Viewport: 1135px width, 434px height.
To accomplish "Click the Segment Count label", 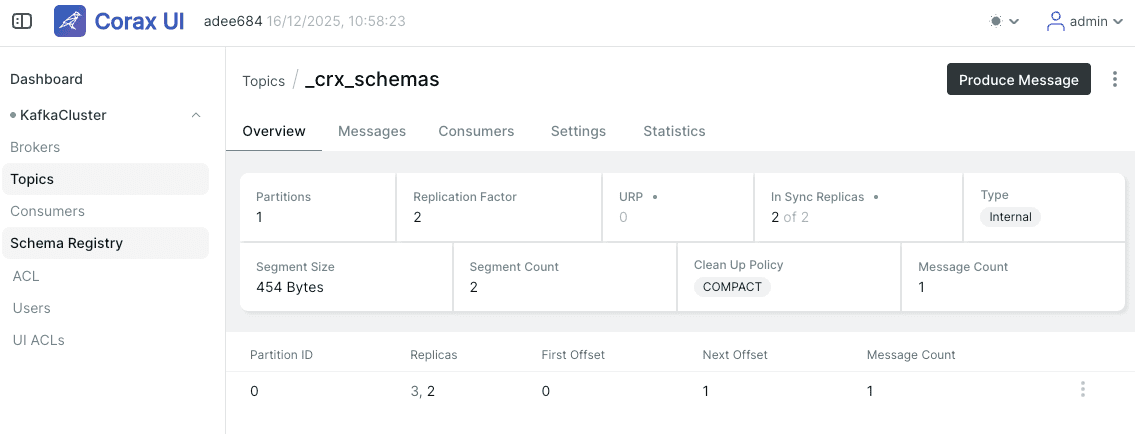I will (x=514, y=267).
